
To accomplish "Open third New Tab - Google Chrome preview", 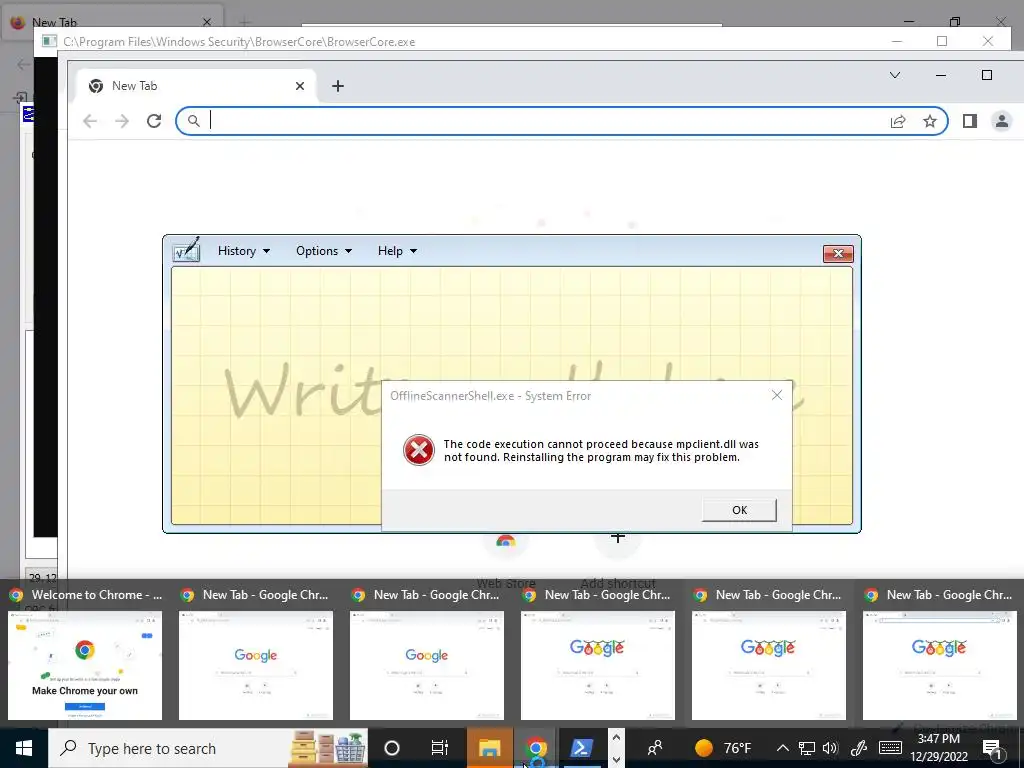I will (598, 654).
